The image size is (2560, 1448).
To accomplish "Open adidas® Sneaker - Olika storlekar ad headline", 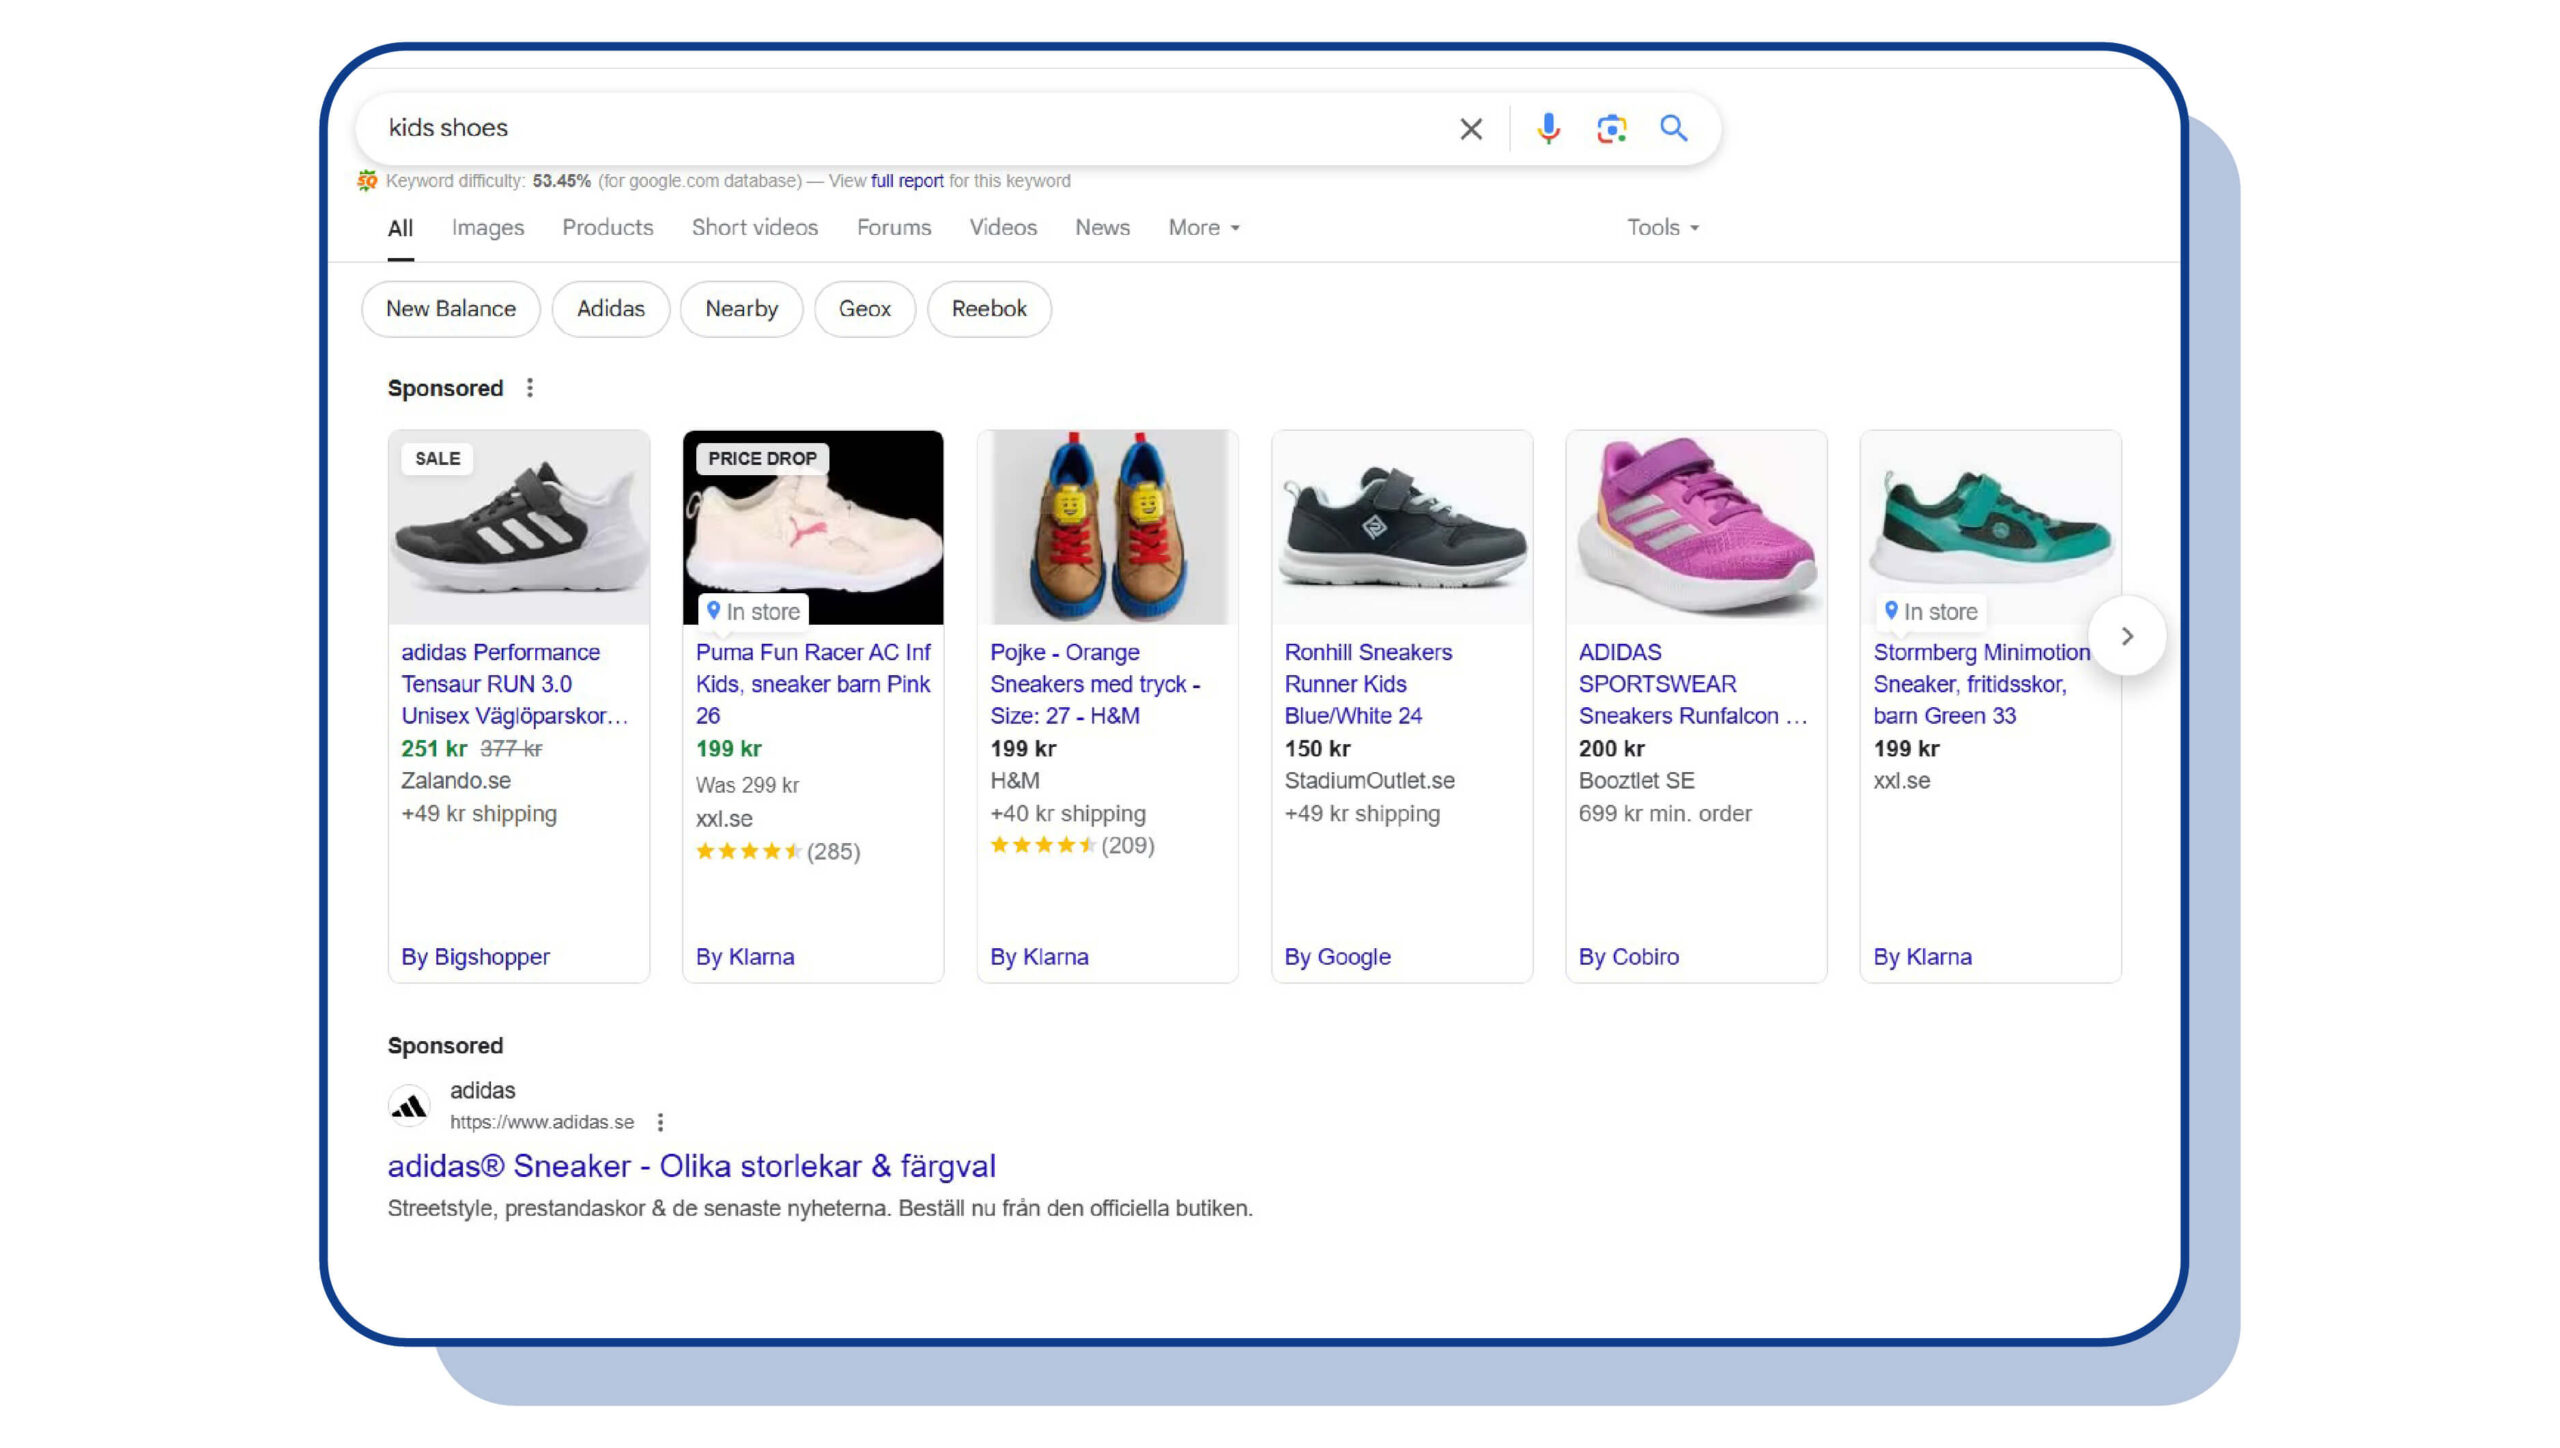I will (691, 1166).
